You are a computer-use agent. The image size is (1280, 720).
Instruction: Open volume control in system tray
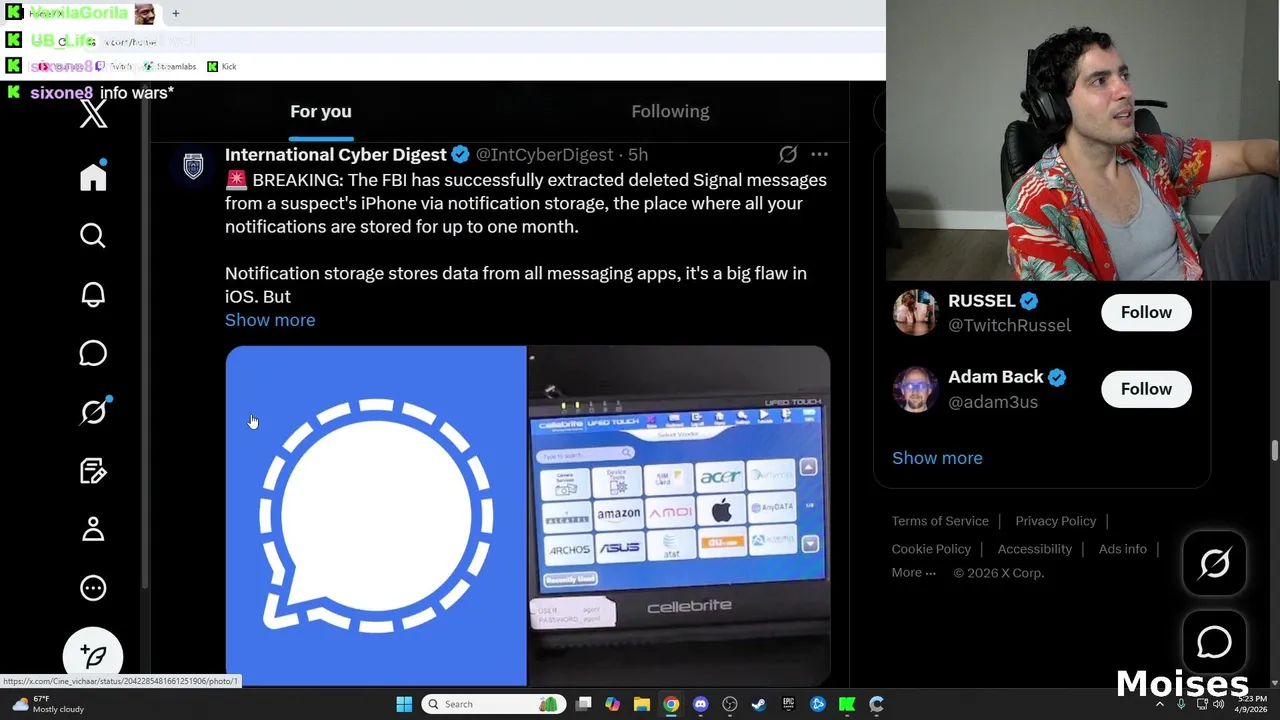[1217, 704]
